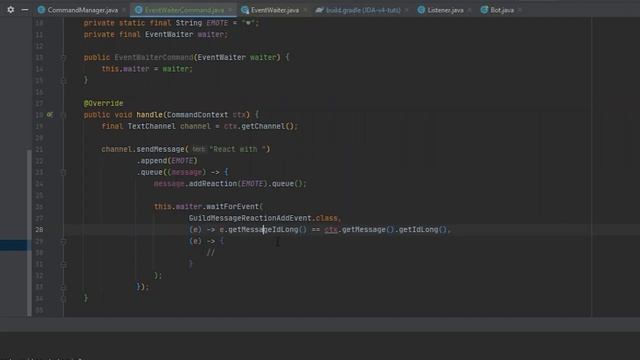
Task: Click getMessageIdLong on line 28
Action: click(x=263, y=229)
